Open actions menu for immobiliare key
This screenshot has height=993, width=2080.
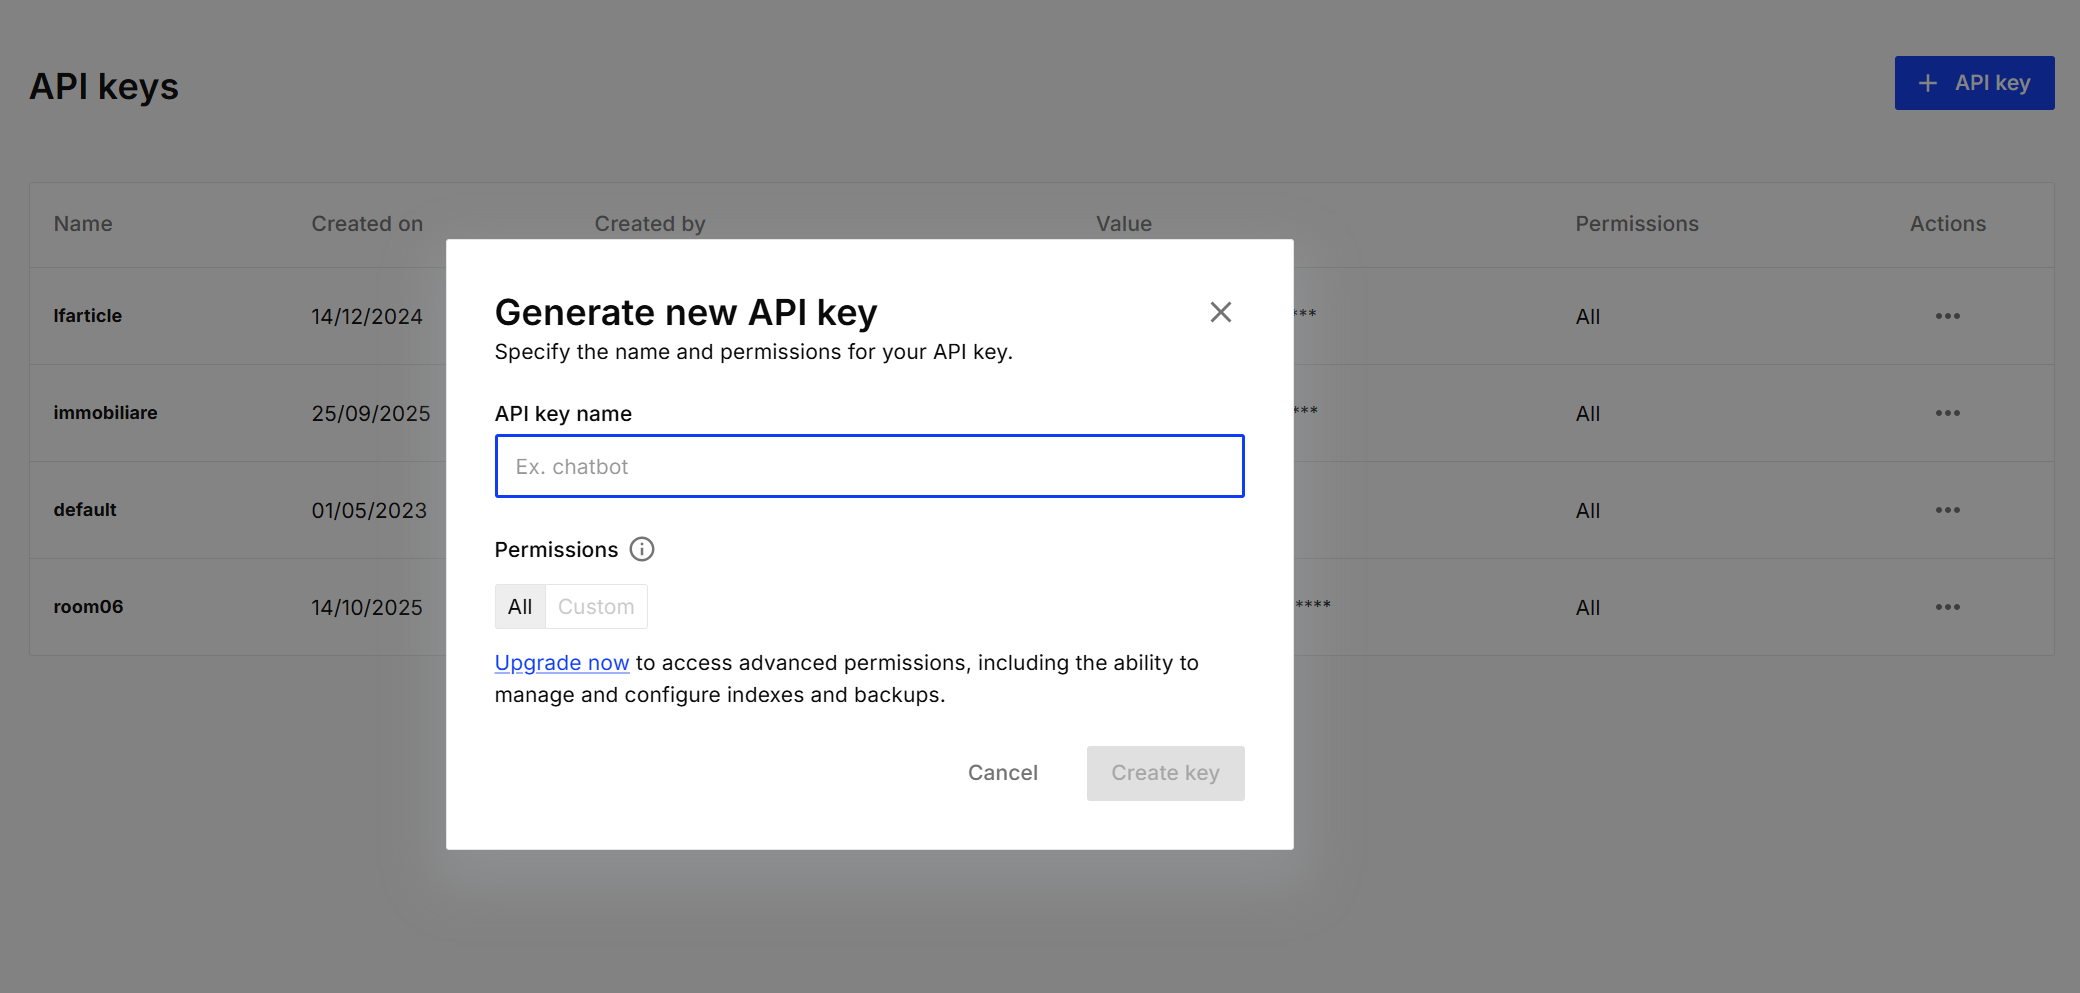pyautogui.click(x=1947, y=413)
